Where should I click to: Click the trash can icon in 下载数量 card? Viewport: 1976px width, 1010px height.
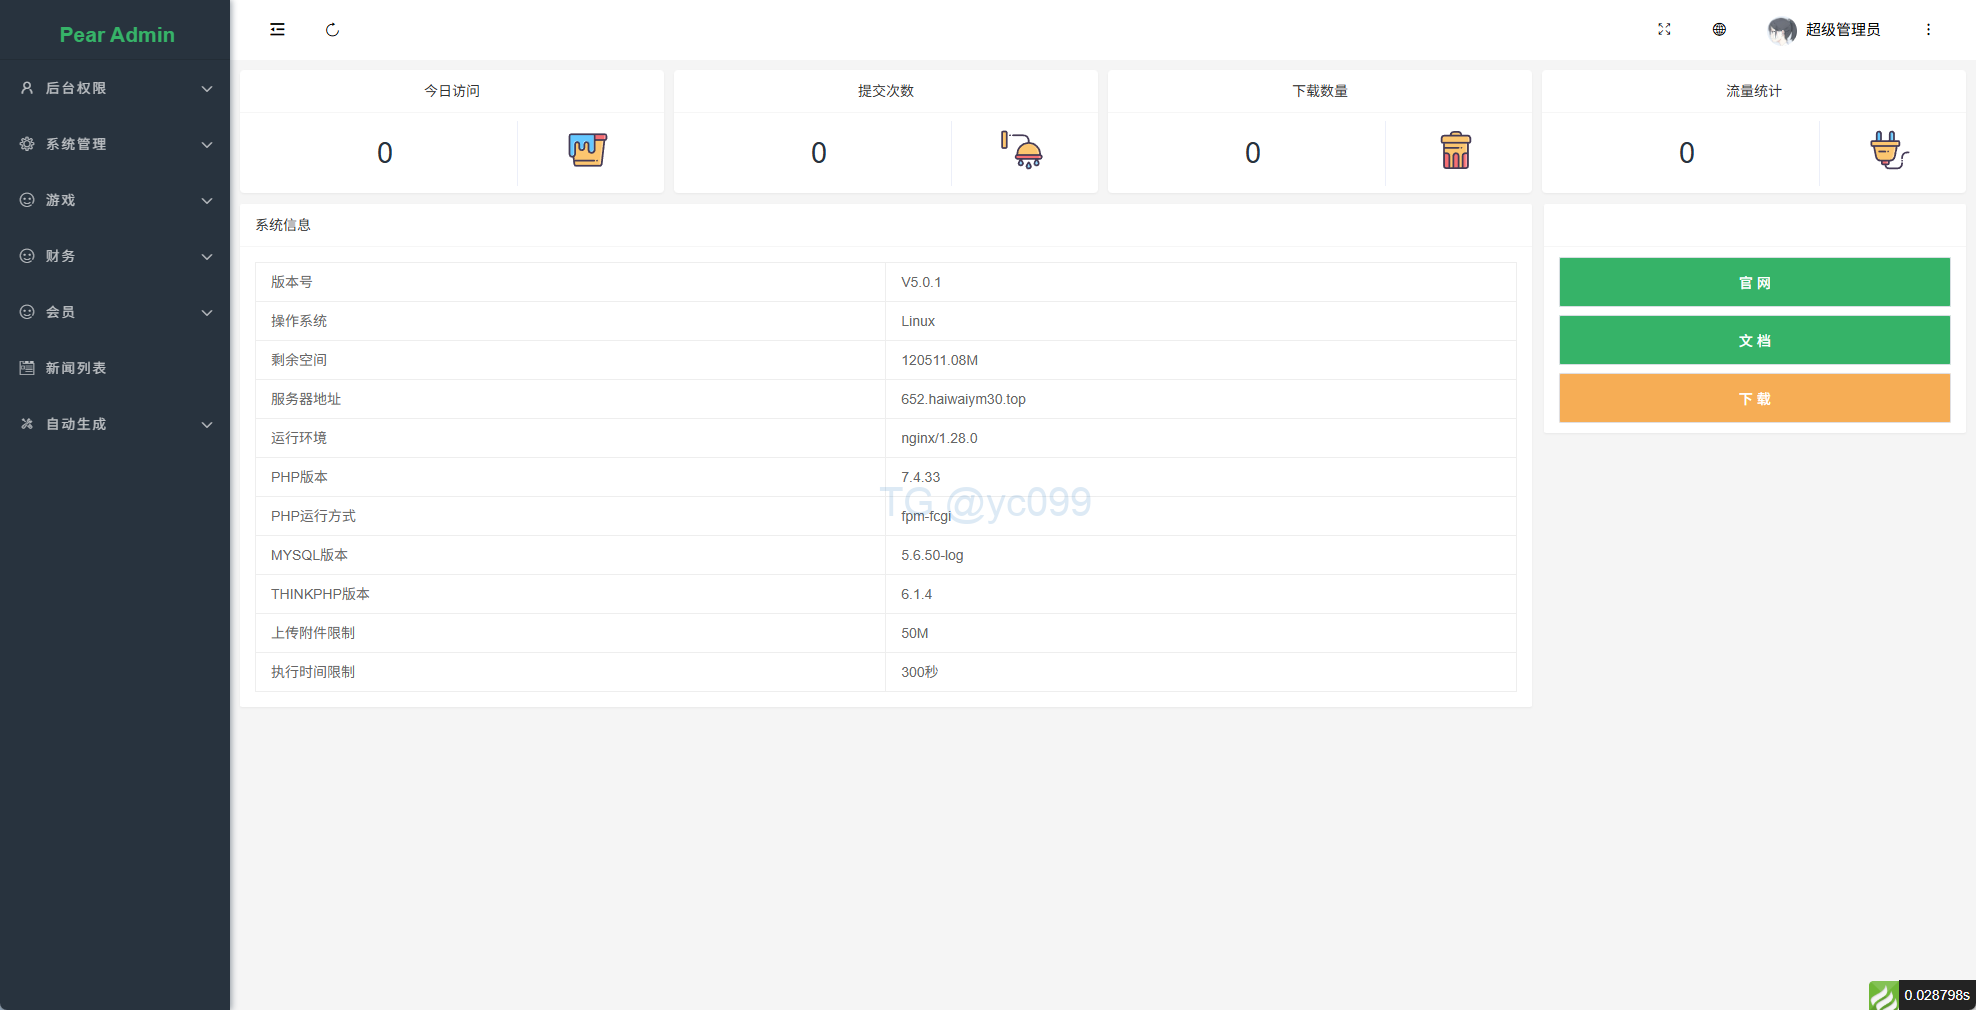tap(1455, 151)
